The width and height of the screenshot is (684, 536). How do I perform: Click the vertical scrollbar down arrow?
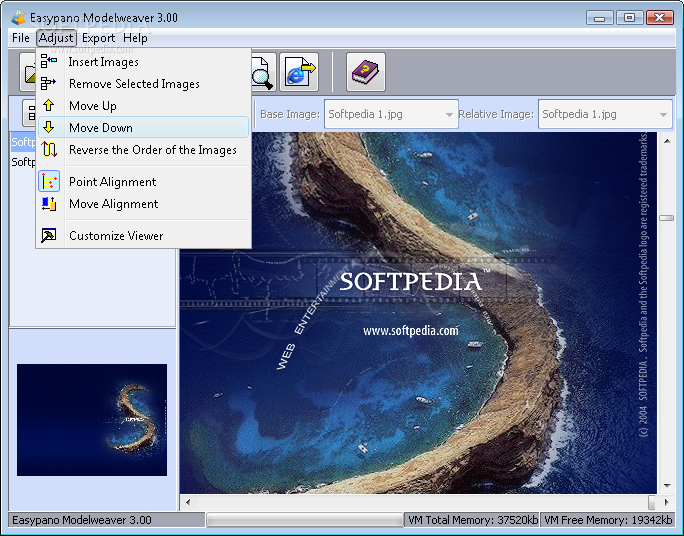(x=667, y=485)
